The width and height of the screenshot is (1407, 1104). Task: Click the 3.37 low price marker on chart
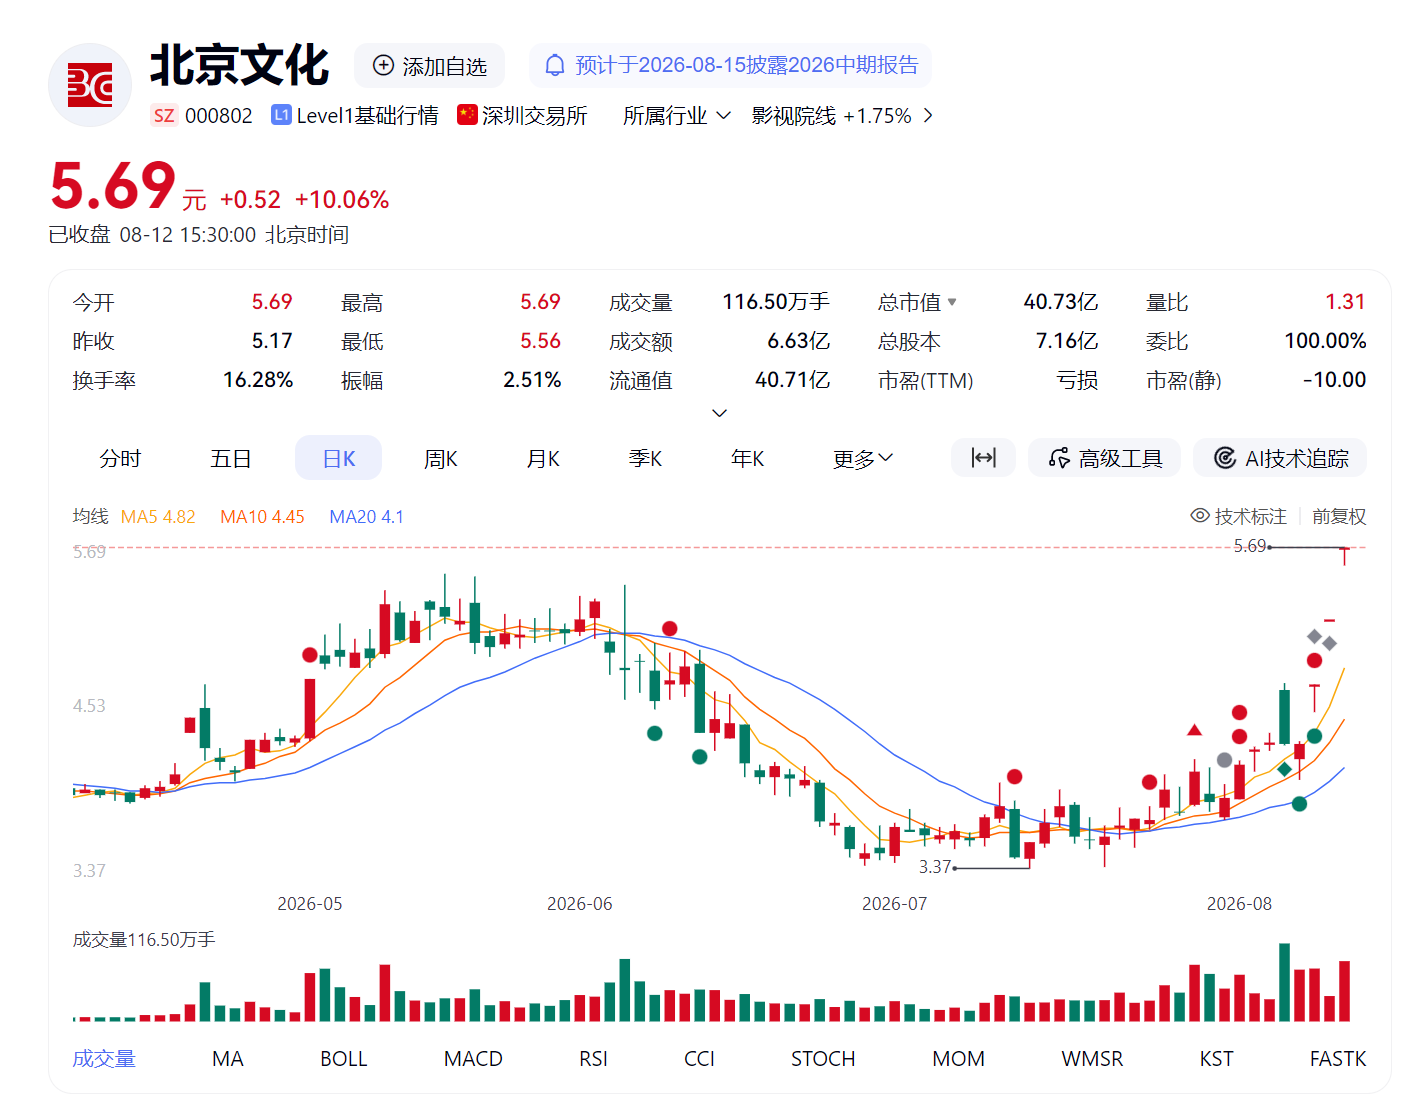click(x=935, y=867)
